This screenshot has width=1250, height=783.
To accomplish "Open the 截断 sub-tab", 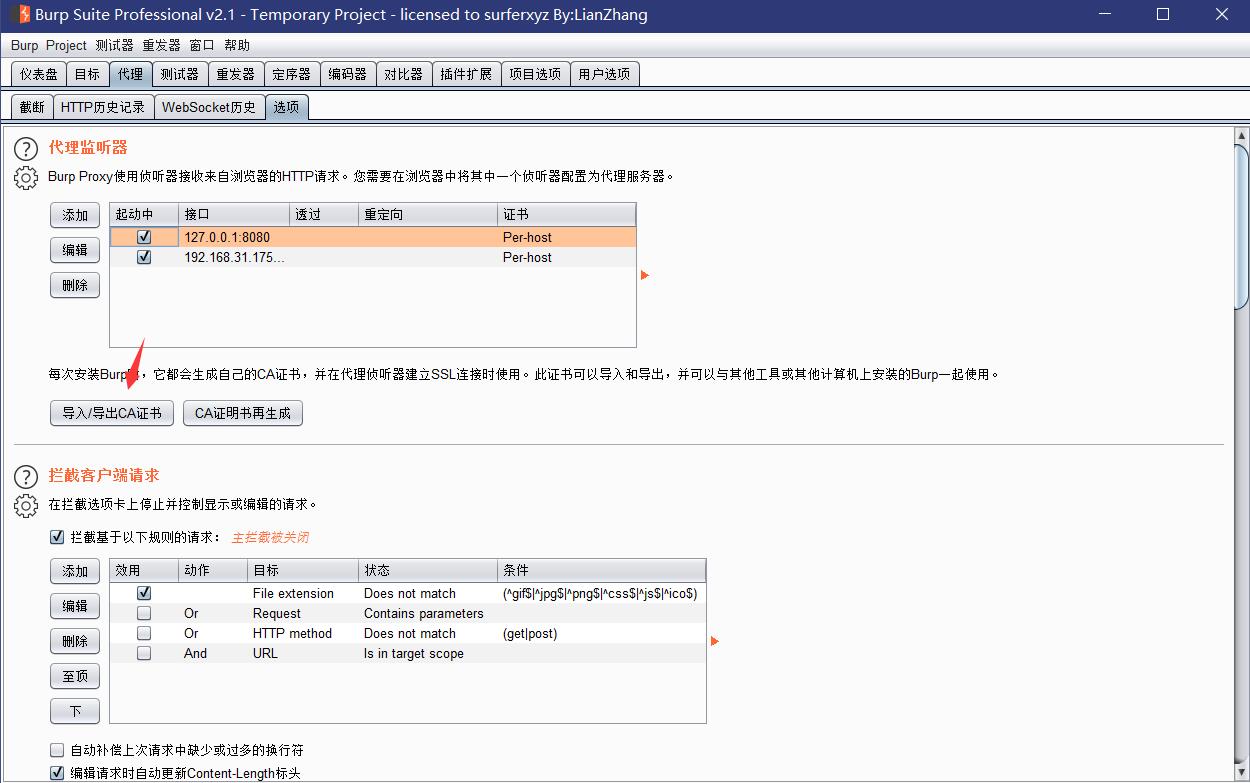I will [x=32, y=107].
